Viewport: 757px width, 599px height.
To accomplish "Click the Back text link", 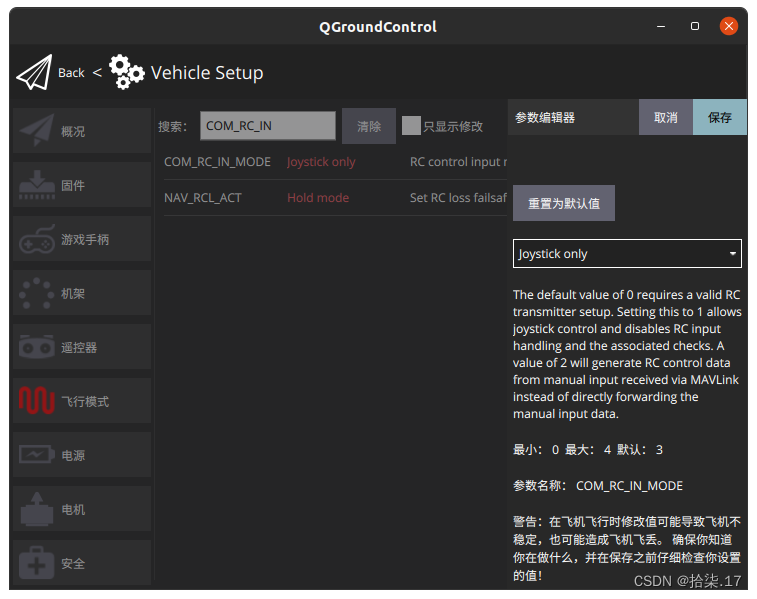I will (x=71, y=73).
